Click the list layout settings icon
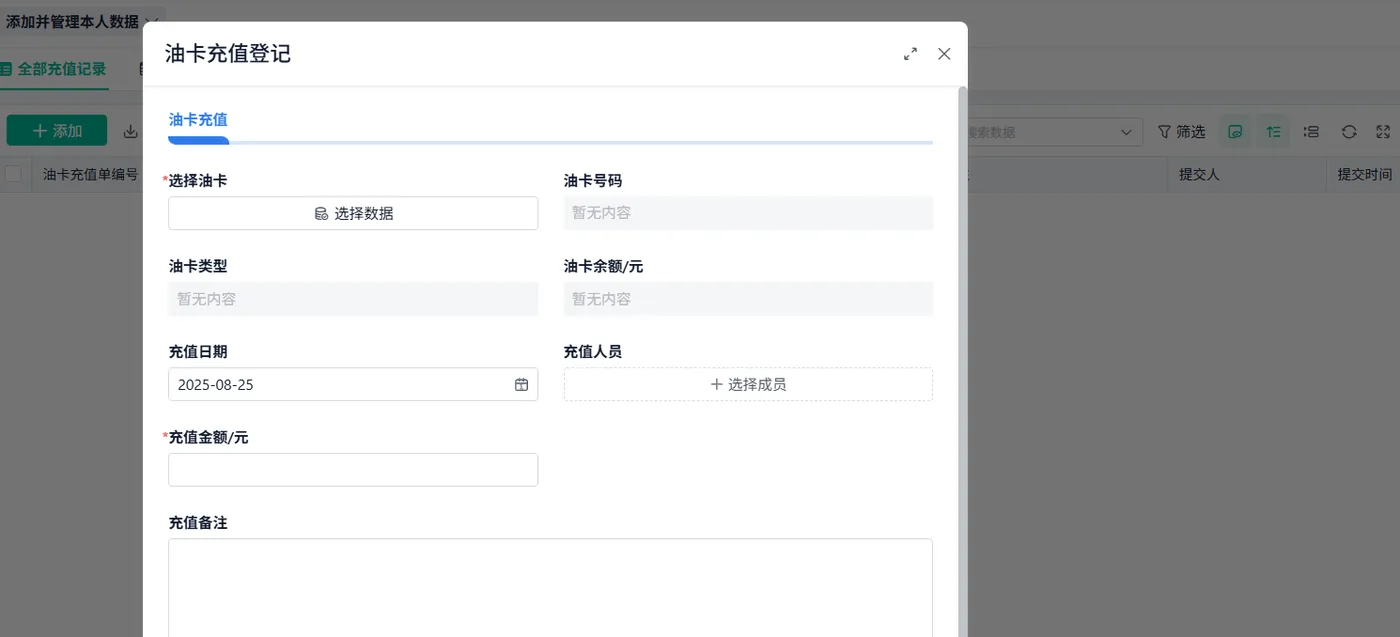Viewport: 1400px width, 637px height. pyautogui.click(x=1311, y=132)
